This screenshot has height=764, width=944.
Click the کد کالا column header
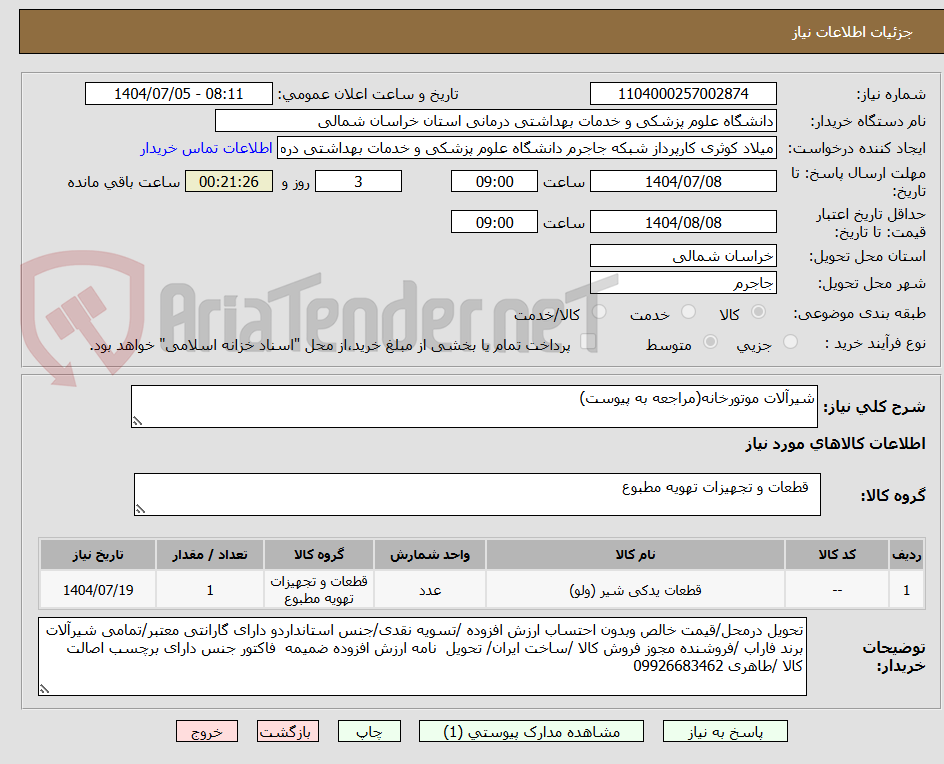point(837,554)
